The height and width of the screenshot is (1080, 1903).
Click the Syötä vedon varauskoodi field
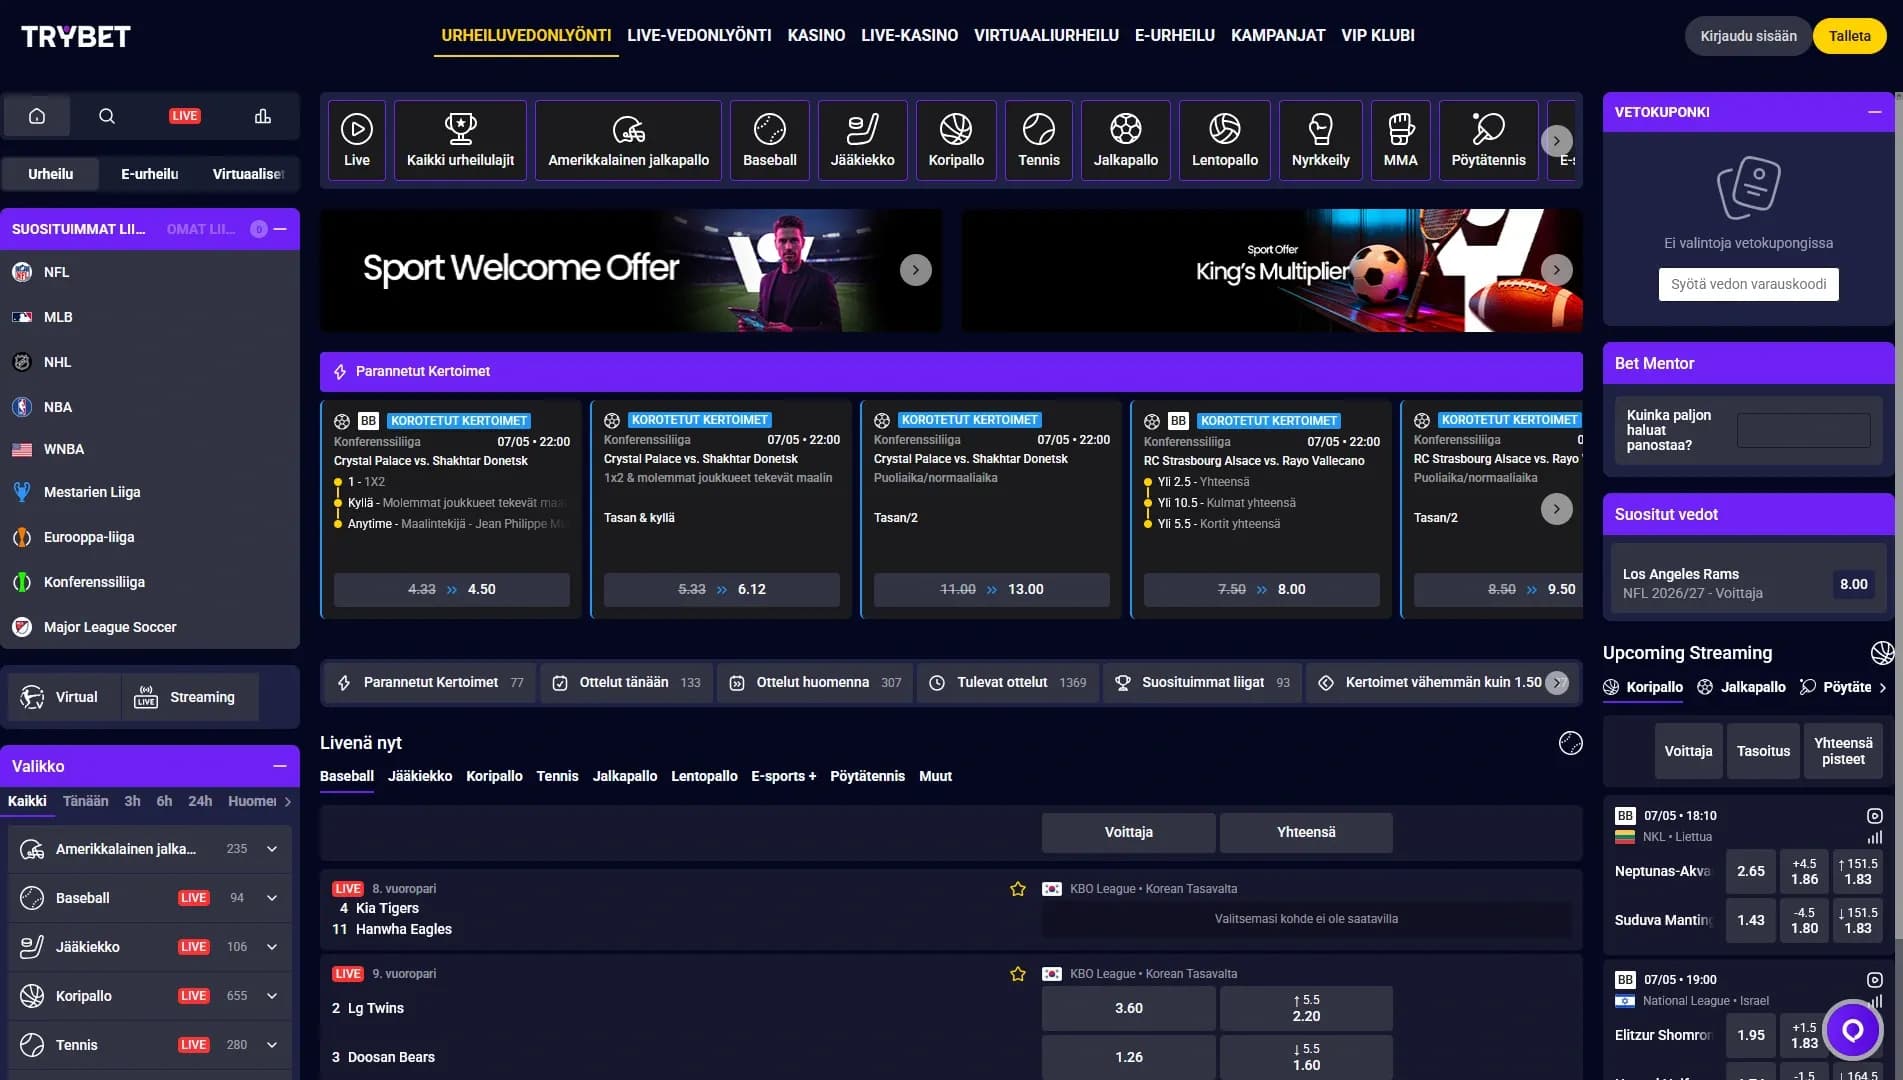click(1748, 284)
